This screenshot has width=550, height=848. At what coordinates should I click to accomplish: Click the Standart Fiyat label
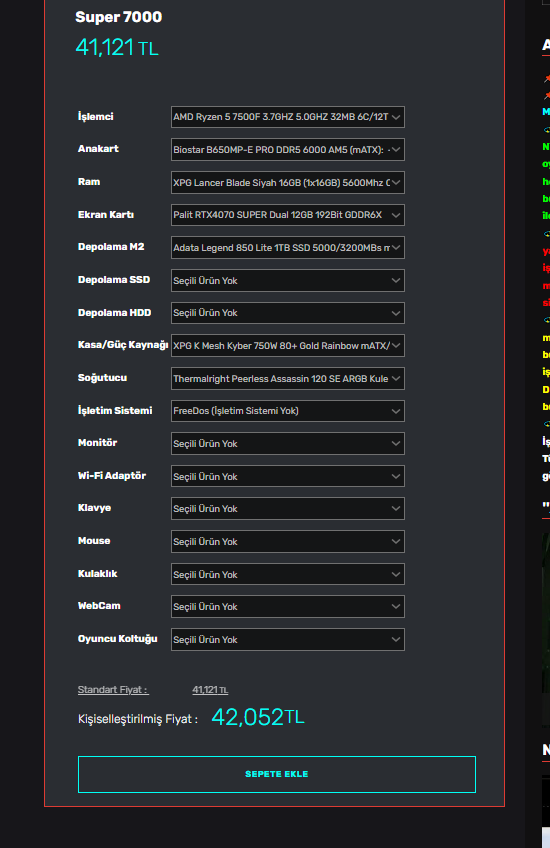coord(113,690)
